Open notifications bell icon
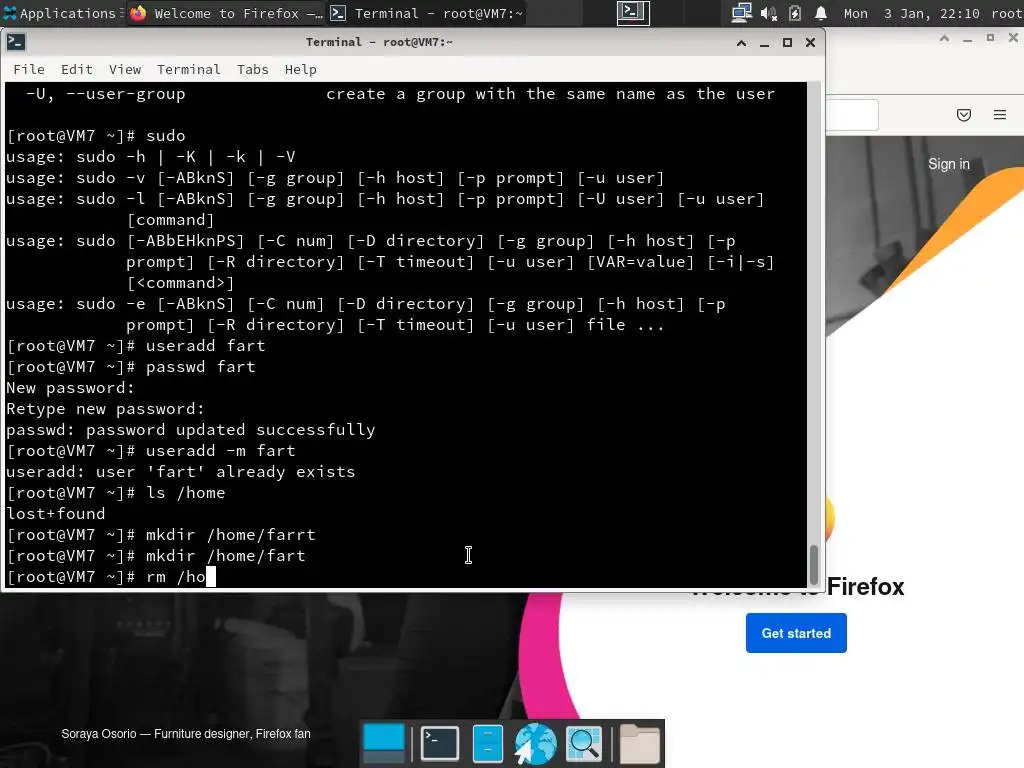This screenshot has height=768, width=1024. point(821,13)
